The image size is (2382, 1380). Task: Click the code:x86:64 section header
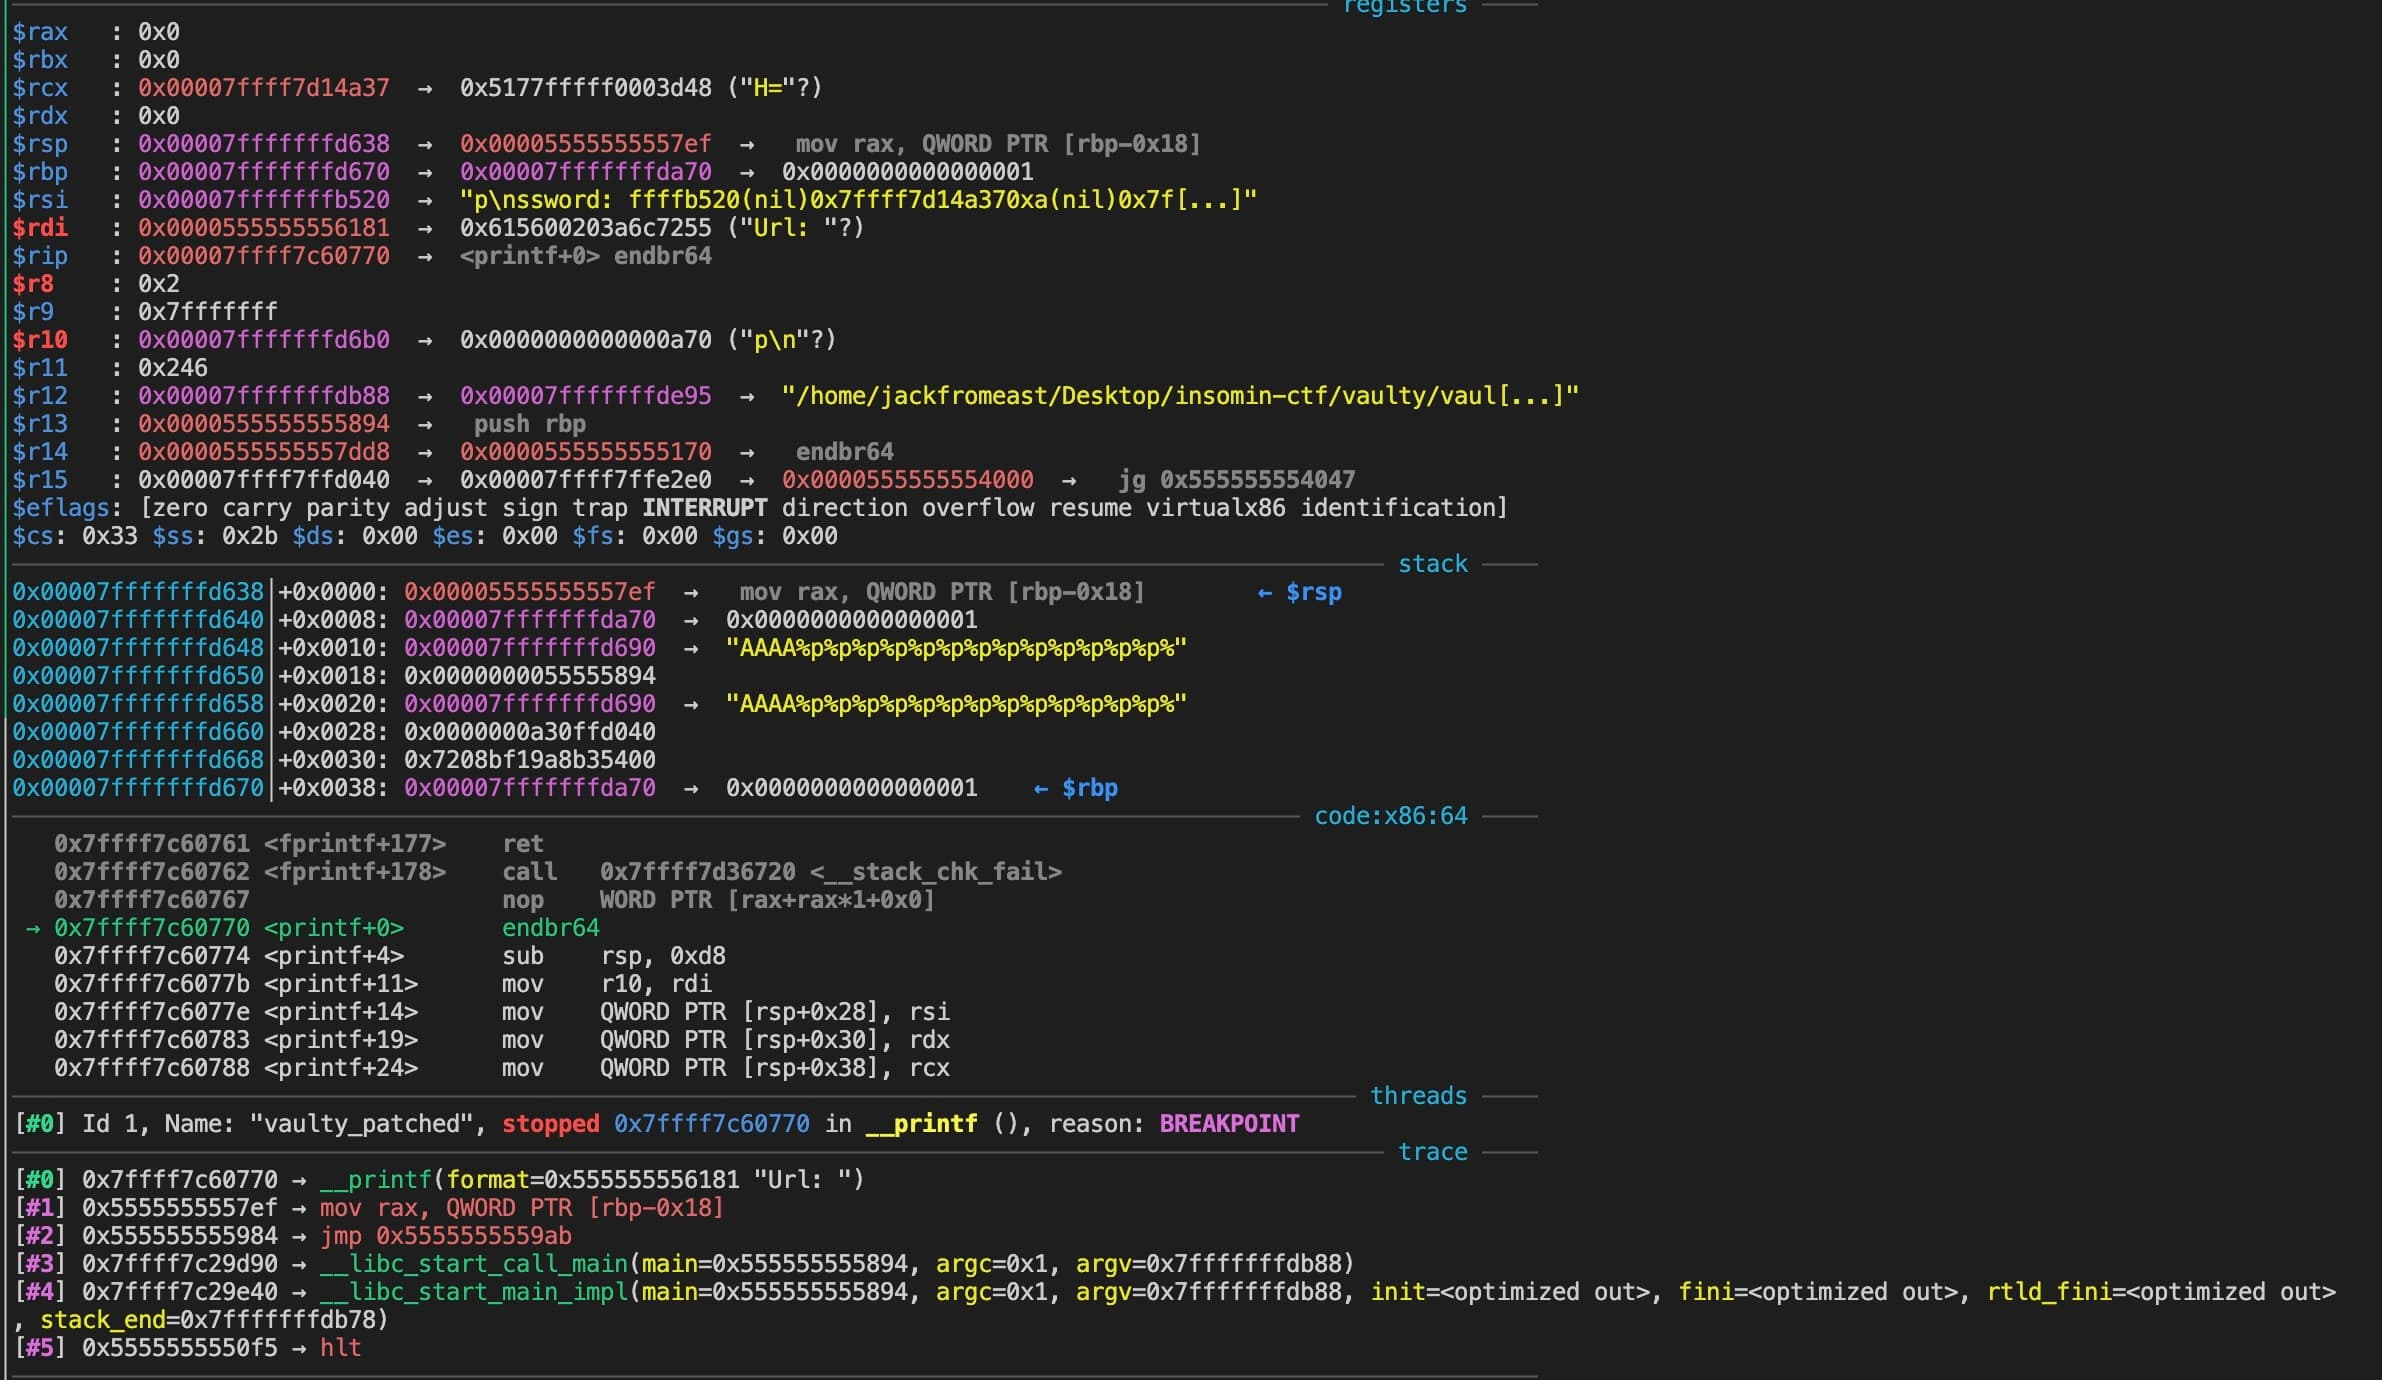[x=1390, y=816]
